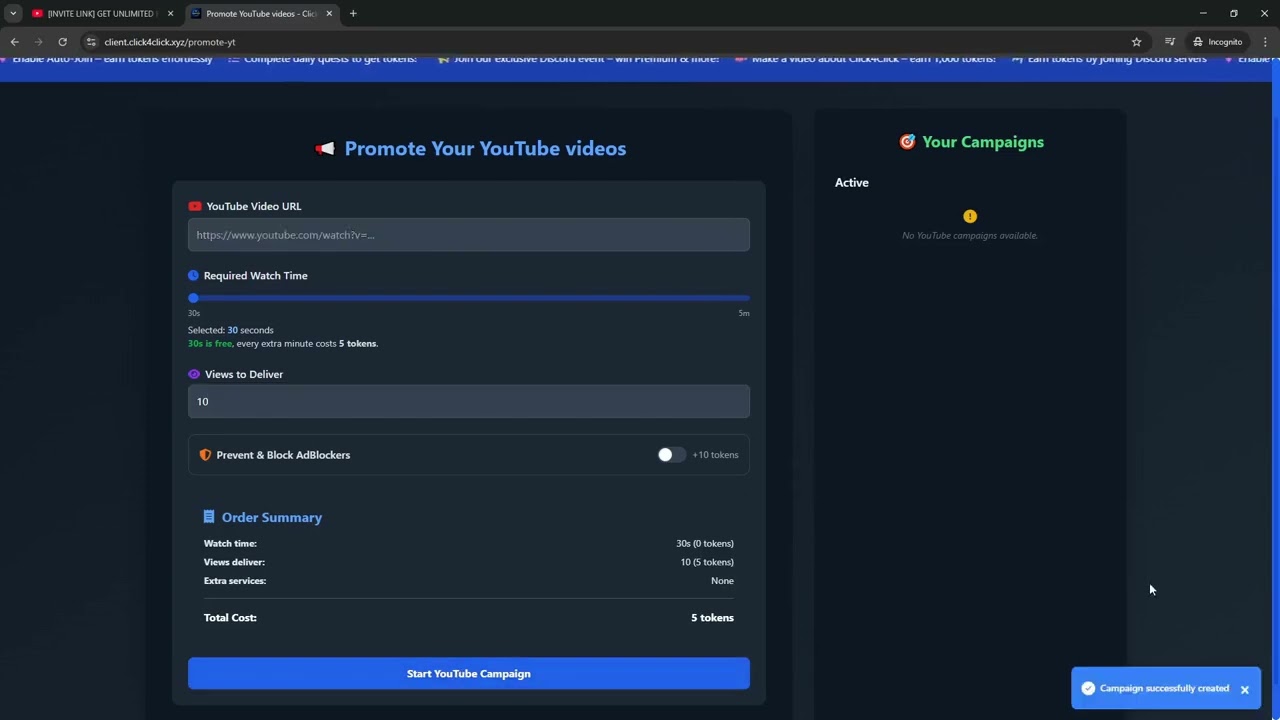Click 'No YouTube campaigns available.' text
This screenshot has width=1280, height=720.
[x=970, y=235]
